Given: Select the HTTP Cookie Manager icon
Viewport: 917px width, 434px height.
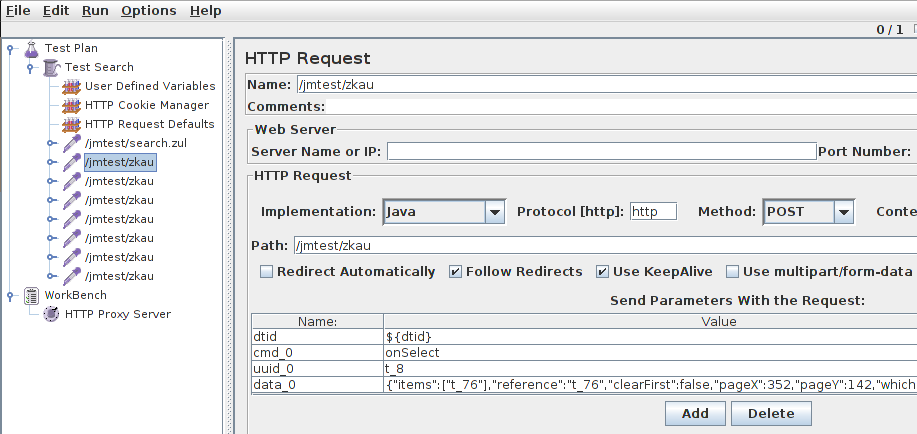Looking at the screenshot, I should (71, 105).
